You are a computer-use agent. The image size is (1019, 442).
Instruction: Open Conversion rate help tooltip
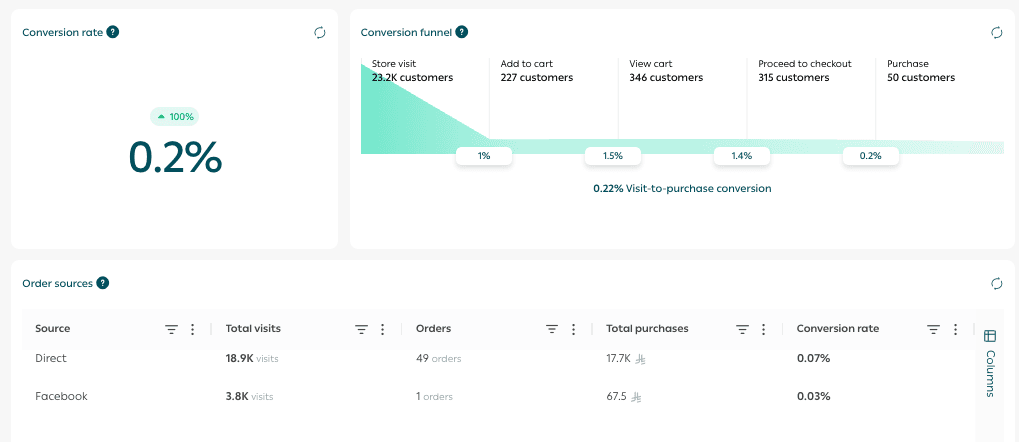pyautogui.click(x=113, y=32)
